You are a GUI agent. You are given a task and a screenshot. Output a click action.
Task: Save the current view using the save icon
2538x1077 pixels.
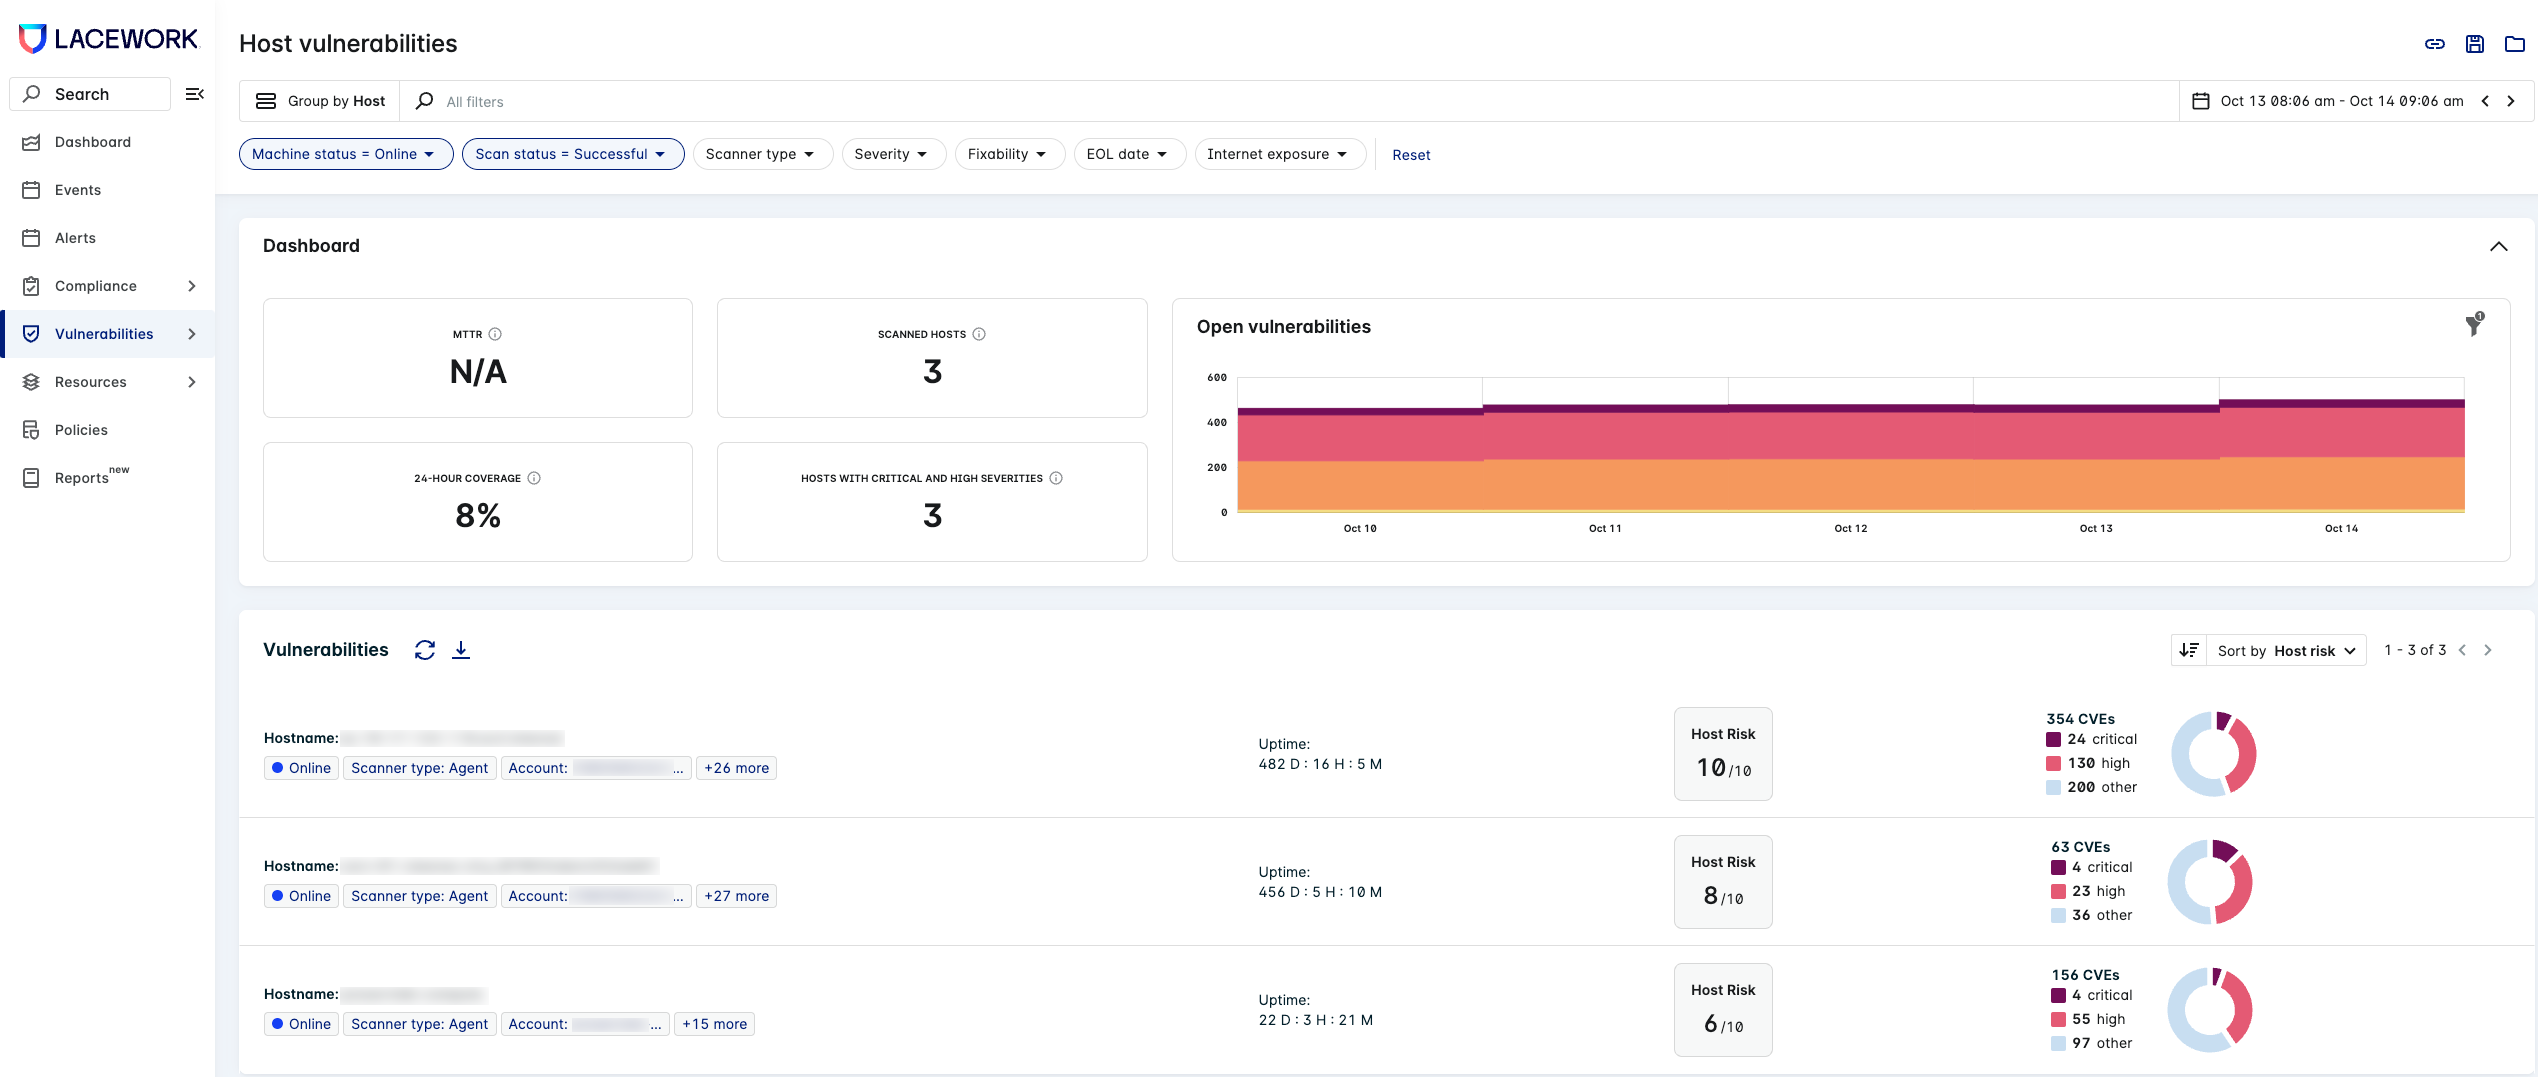2475,44
